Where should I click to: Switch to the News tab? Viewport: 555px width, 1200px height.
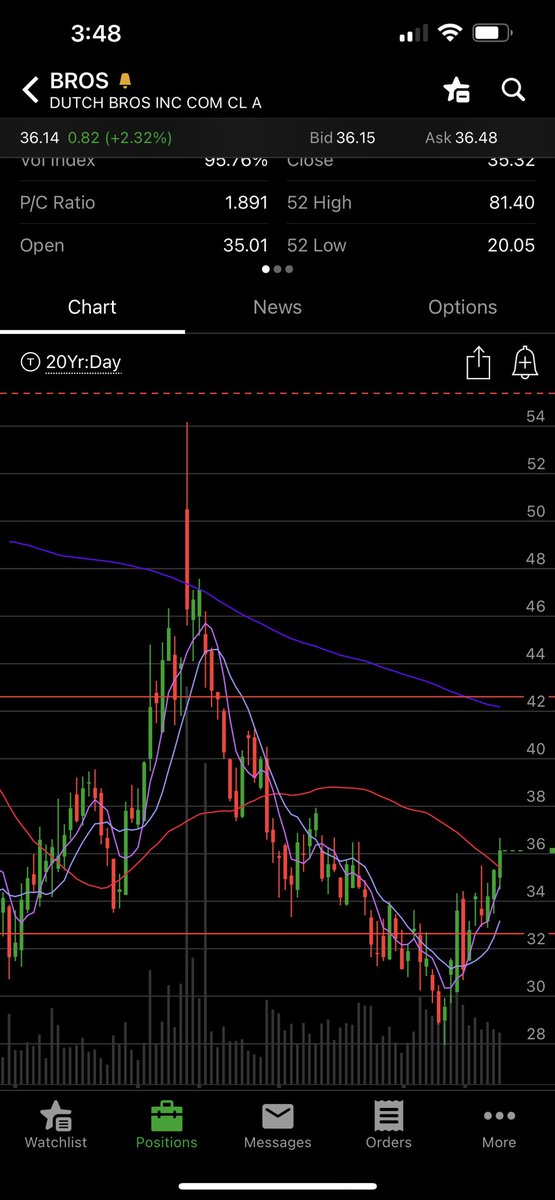277,307
